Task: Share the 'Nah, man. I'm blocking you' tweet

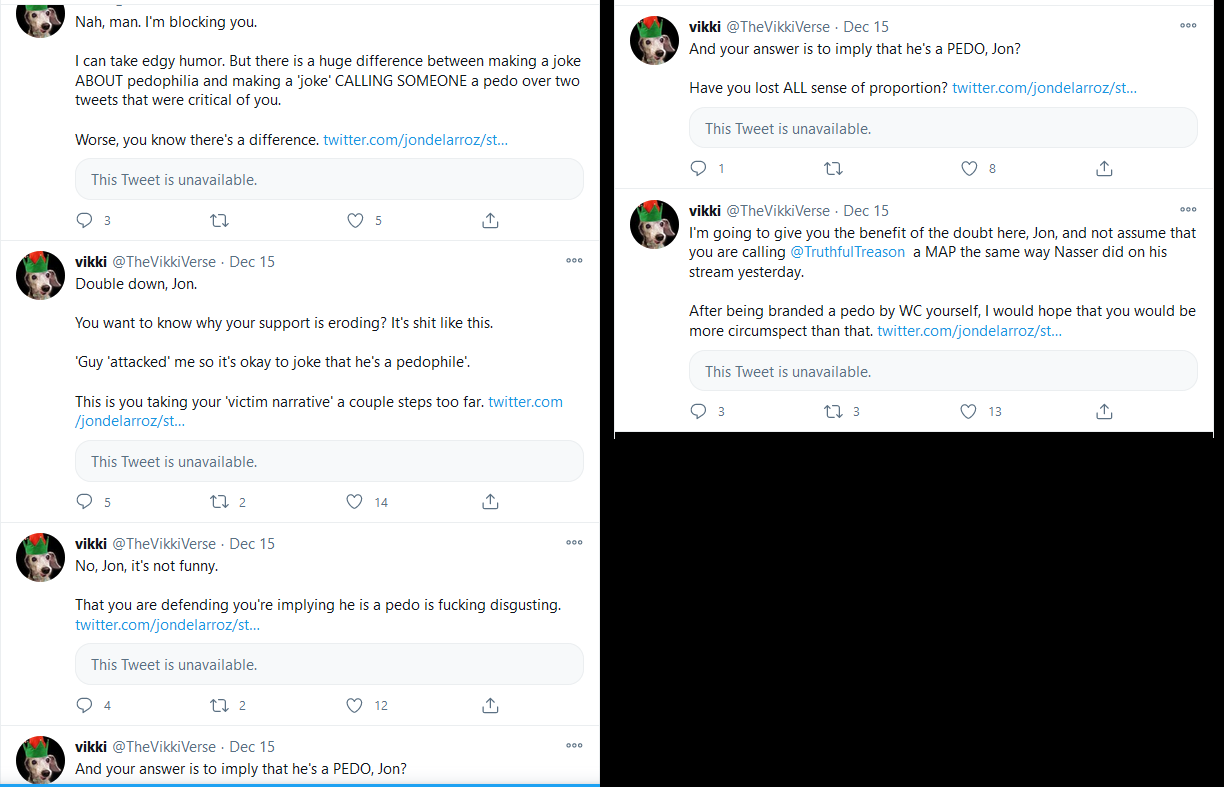Action: click(490, 220)
